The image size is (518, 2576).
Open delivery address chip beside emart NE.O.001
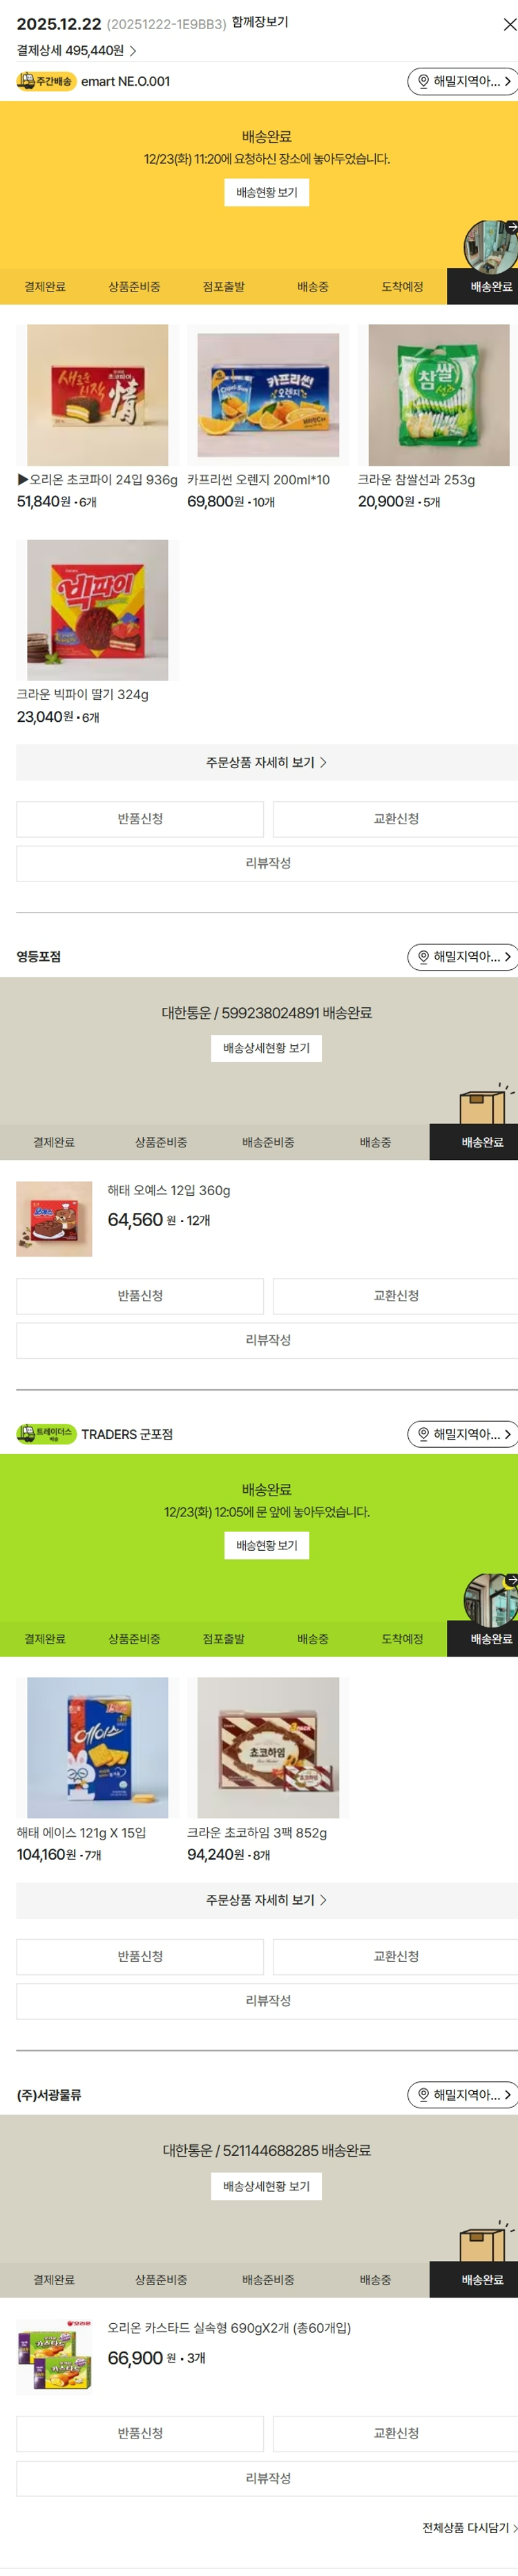pyautogui.click(x=462, y=81)
